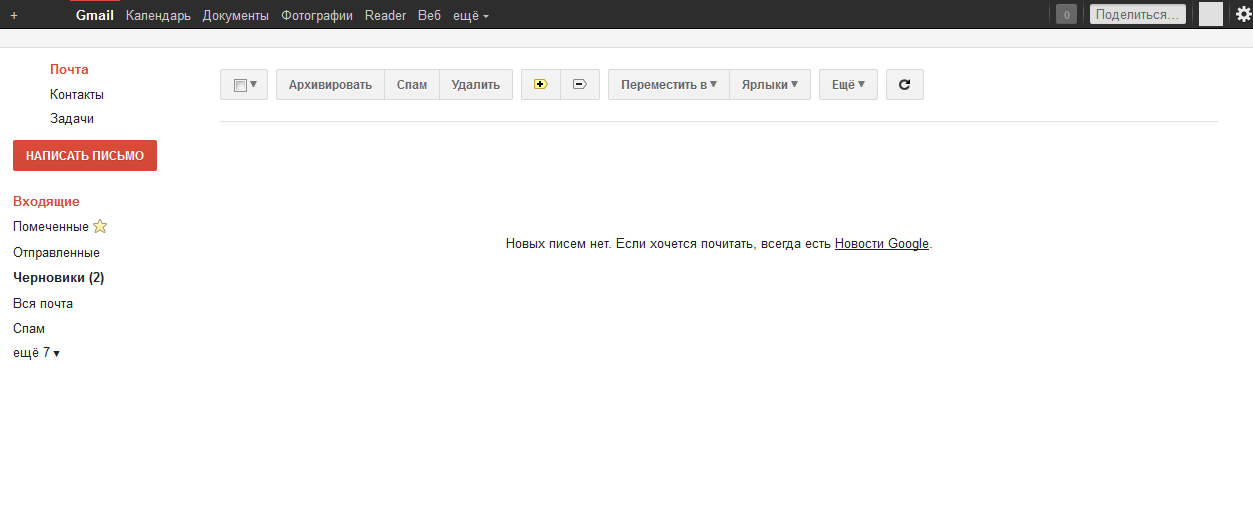Image resolution: width=1253 pixels, height=507 pixels.
Task: Click the НАПИСАТЬ ПИСЬМО compose button
Action: pos(85,156)
